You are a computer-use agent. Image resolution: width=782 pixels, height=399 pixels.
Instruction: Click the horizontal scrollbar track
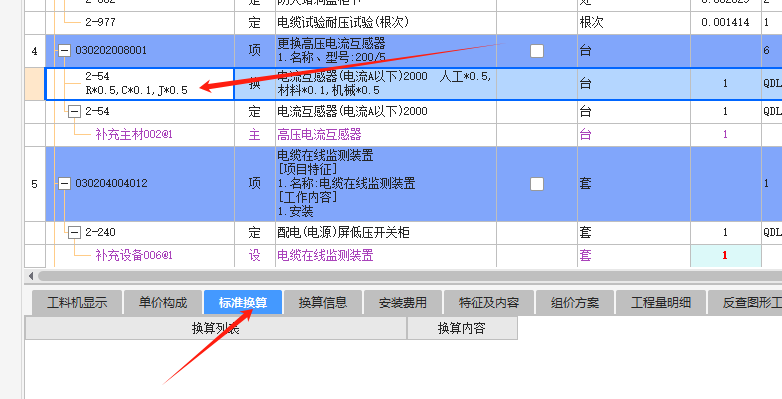tap(409, 276)
